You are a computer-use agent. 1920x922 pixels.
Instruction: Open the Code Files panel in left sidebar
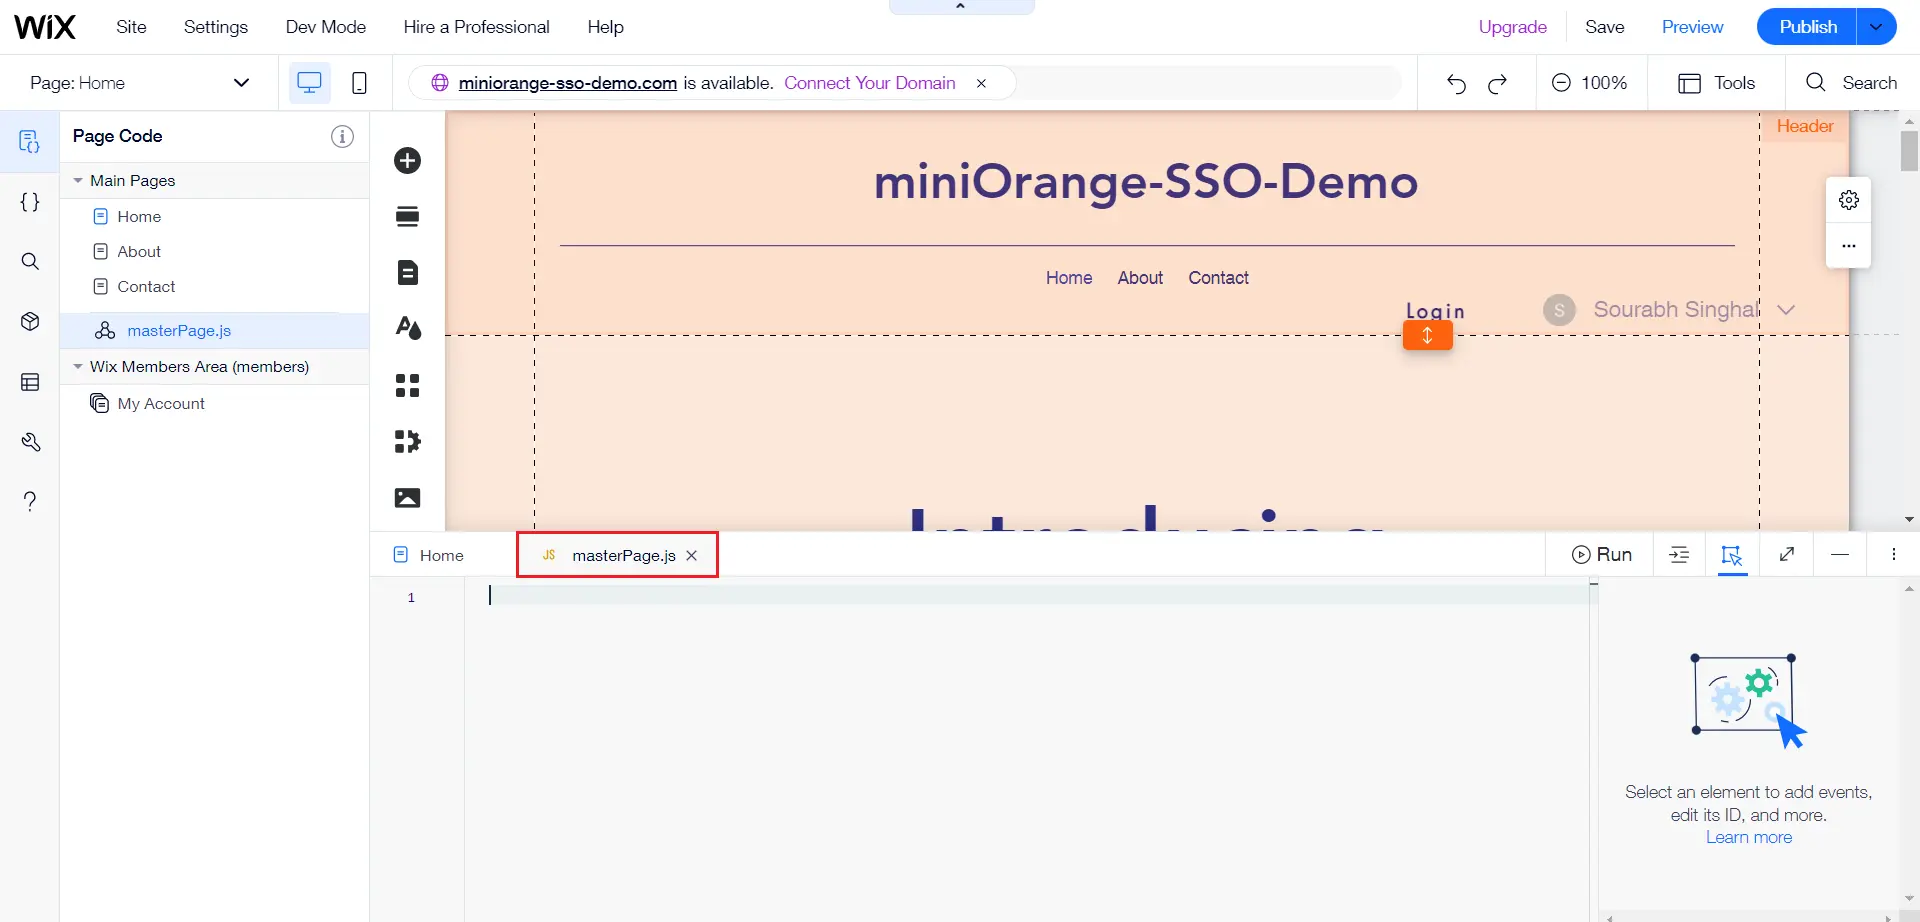[x=30, y=201]
